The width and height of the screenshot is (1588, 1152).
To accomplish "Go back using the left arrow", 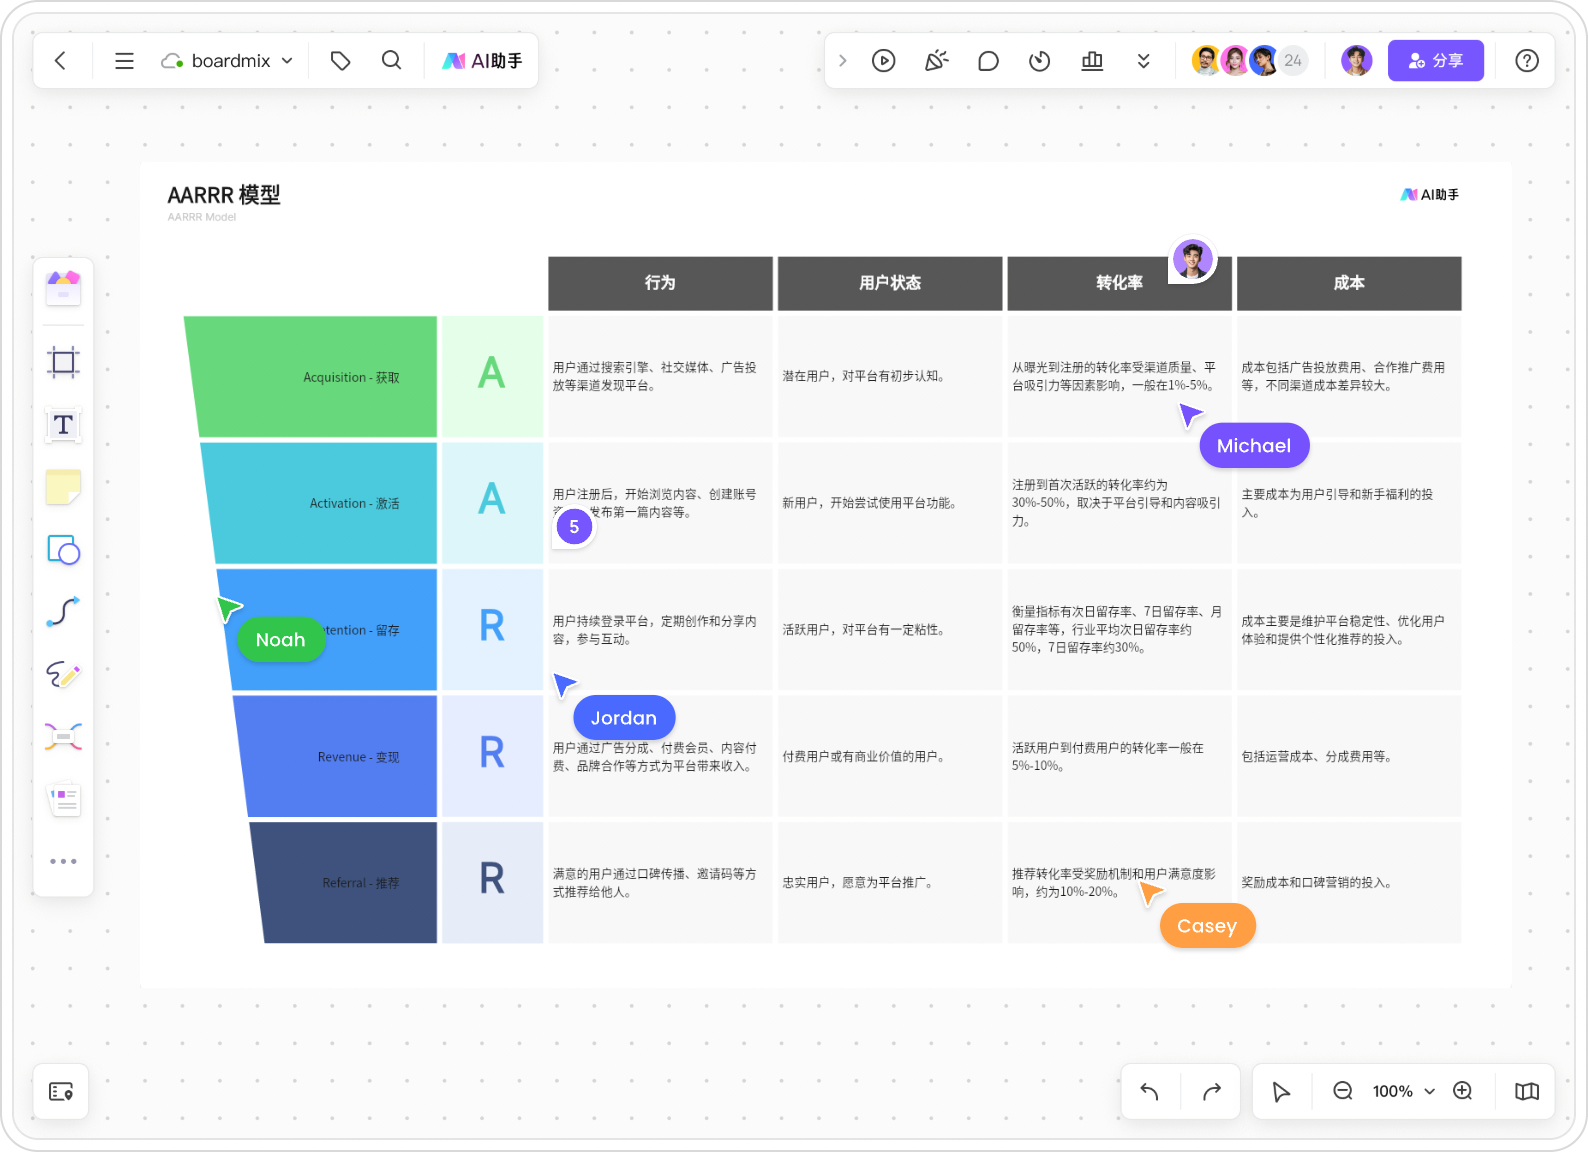I will pyautogui.click(x=61, y=61).
